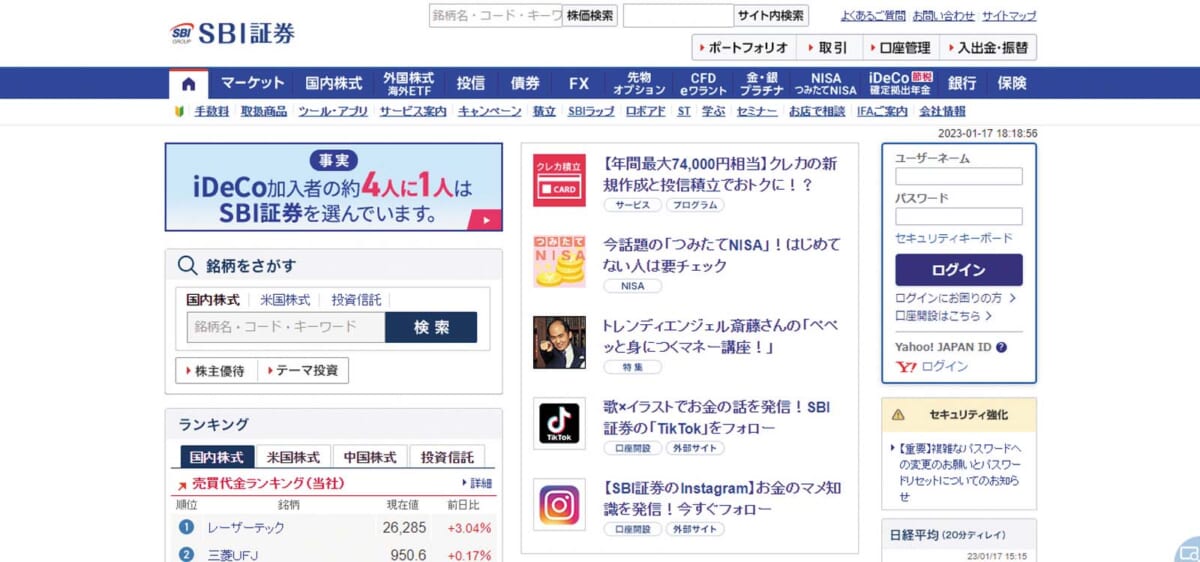Click the 入出金・振替 button
Image resolution: width=1200 pixels, height=562 pixels.
point(989,47)
